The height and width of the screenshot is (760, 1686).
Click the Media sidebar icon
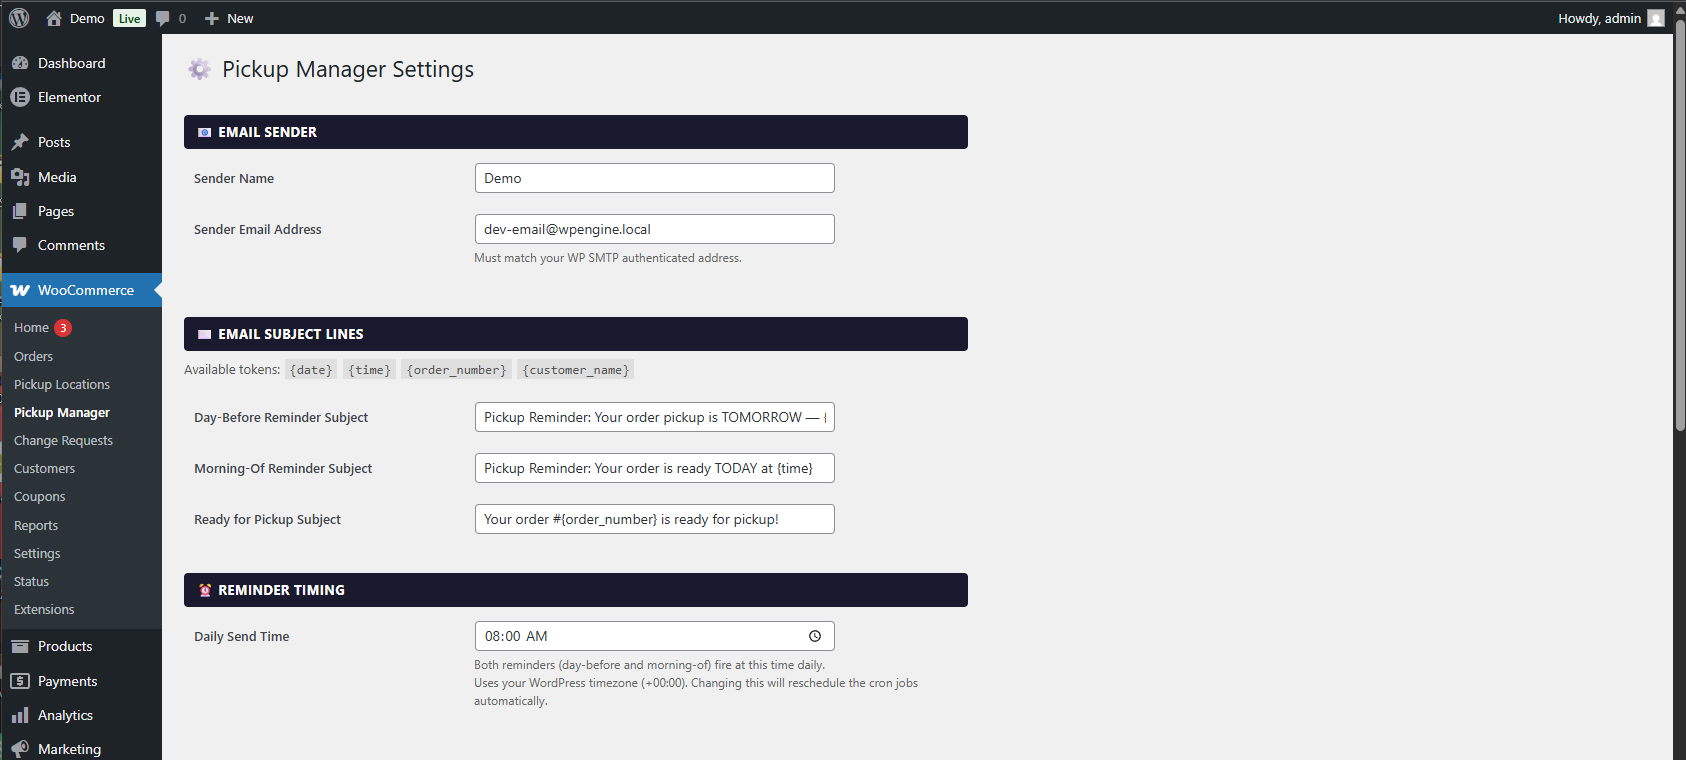20,177
